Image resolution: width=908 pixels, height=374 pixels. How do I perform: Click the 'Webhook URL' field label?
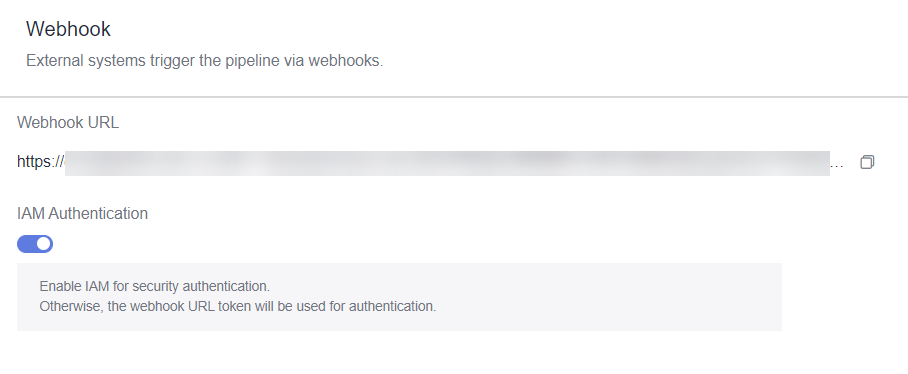(x=68, y=123)
